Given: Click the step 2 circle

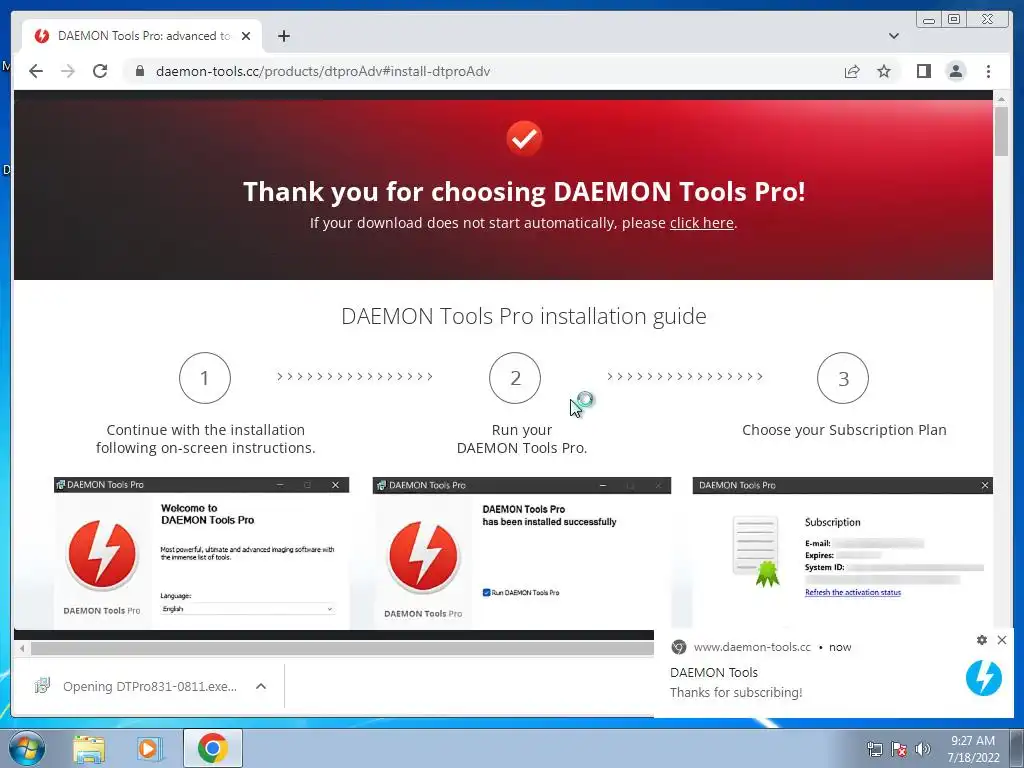Looking at the screenshot, I should (515, 377).
